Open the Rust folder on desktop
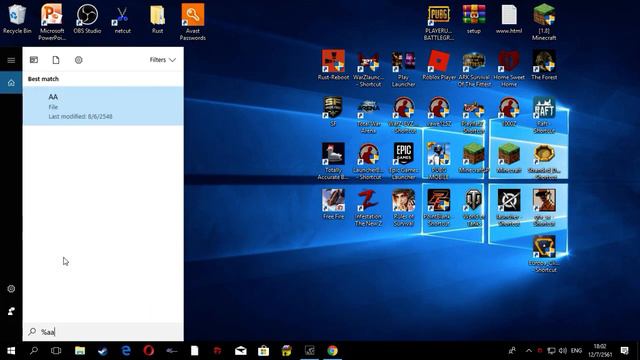 click(157, 19)
